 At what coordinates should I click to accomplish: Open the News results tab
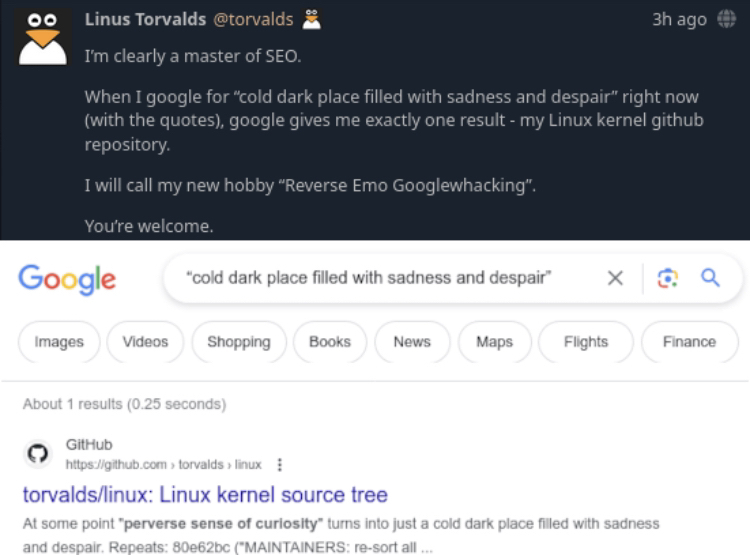click(x=412, y=342)
